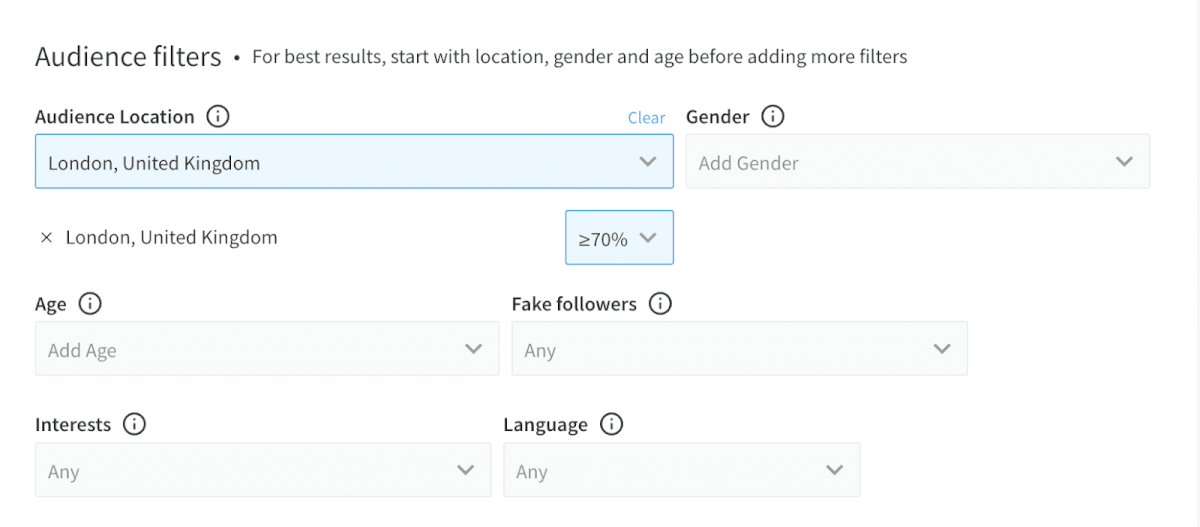Click the selected London, United Kingdom location text
The image size is (1200, 527).
(x=171, y=238)
